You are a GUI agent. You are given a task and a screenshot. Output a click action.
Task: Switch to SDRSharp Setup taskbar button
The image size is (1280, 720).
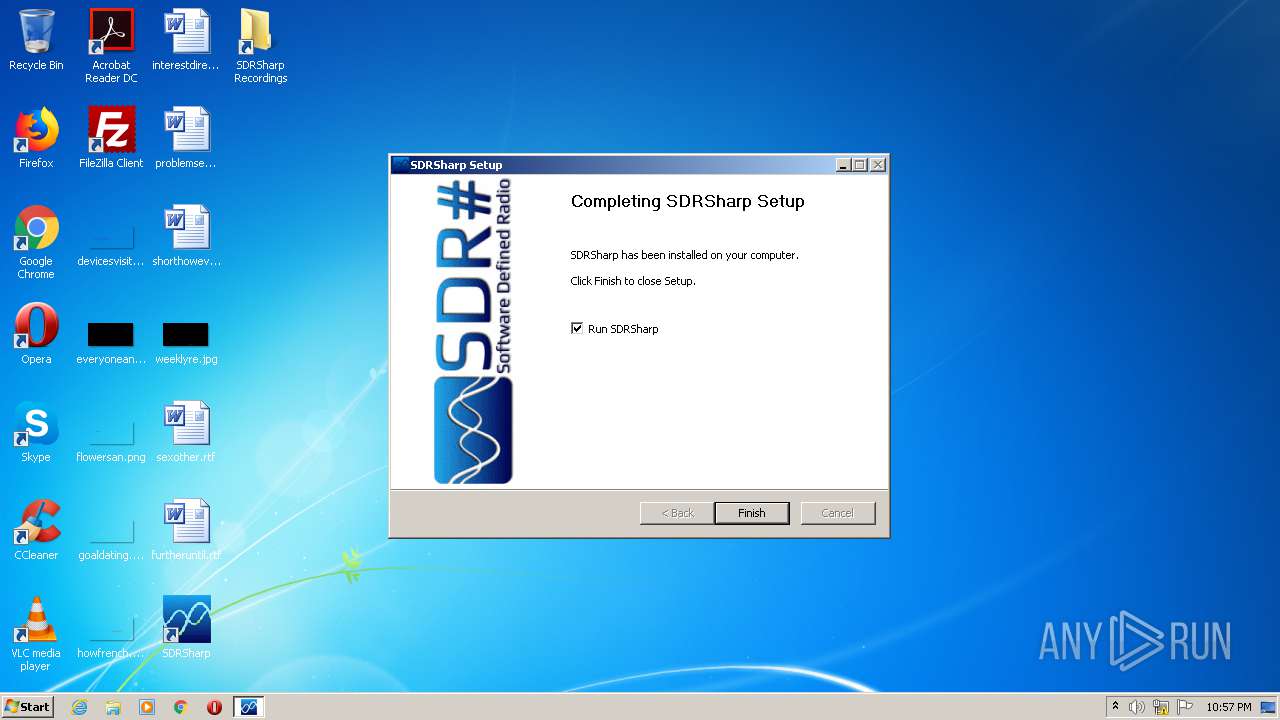click(248, 707)
